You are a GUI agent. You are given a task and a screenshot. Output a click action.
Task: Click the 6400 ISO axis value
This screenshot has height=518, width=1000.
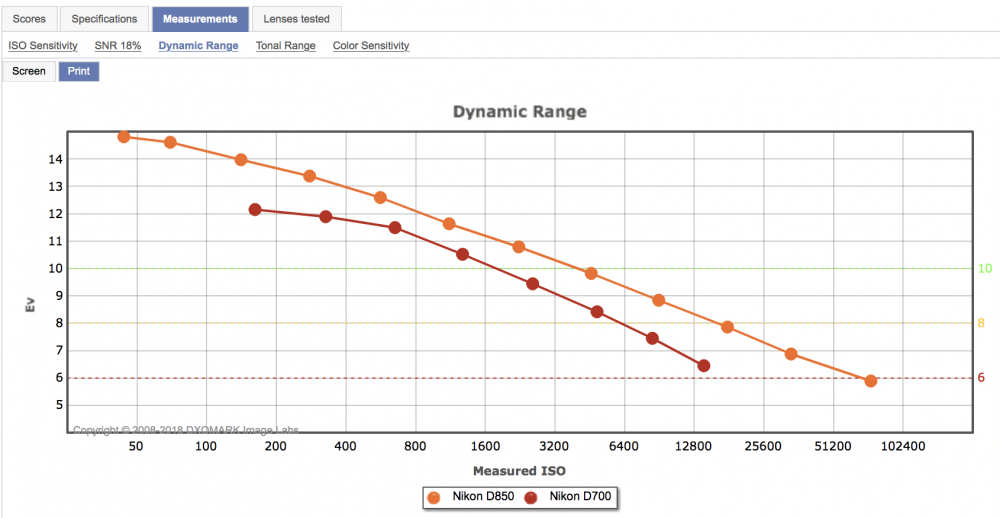(624, 447)
